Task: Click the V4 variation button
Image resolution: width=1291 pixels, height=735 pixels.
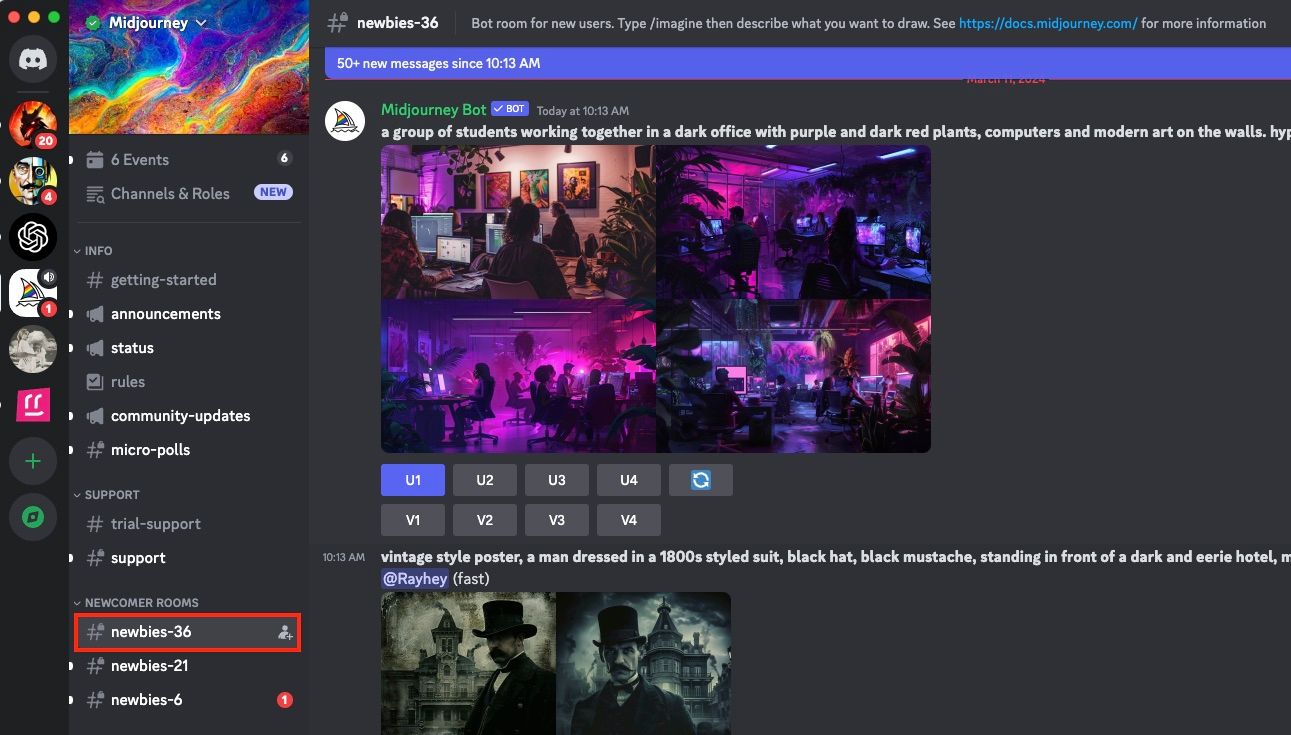Action: pyautogui.click(x=629, y=520)
